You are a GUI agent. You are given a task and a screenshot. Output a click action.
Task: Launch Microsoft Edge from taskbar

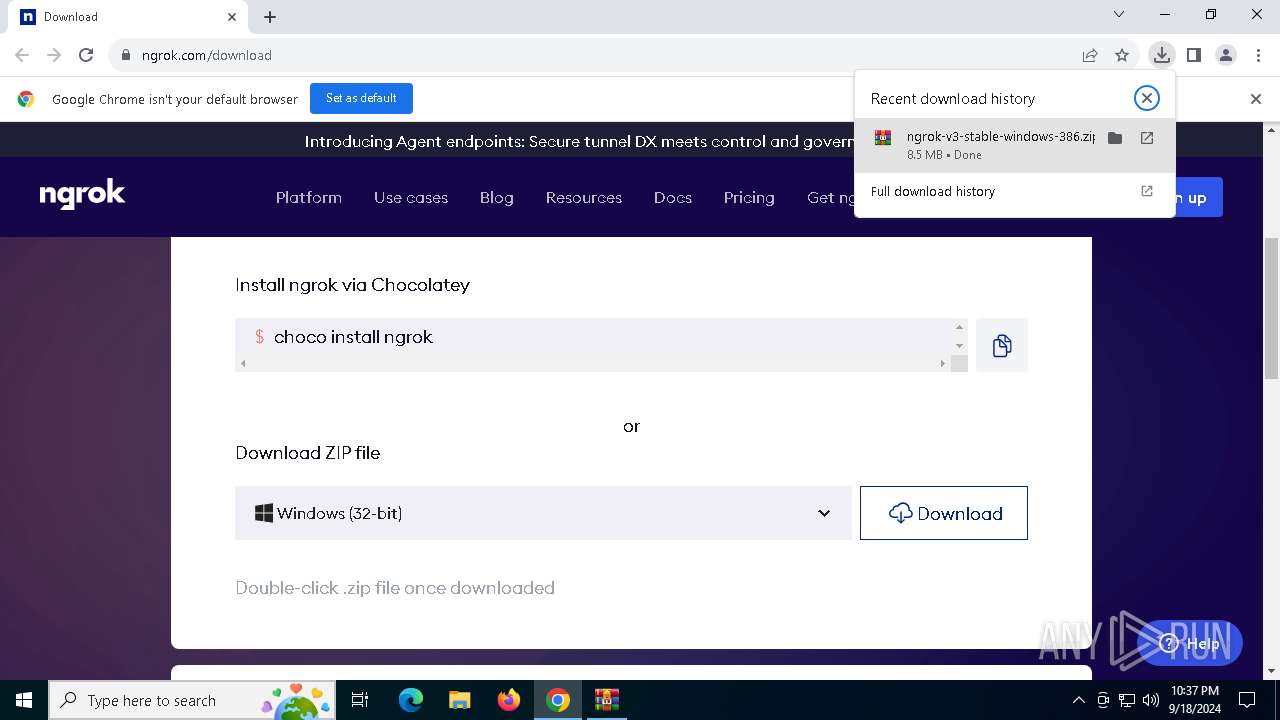coord(411,700)
